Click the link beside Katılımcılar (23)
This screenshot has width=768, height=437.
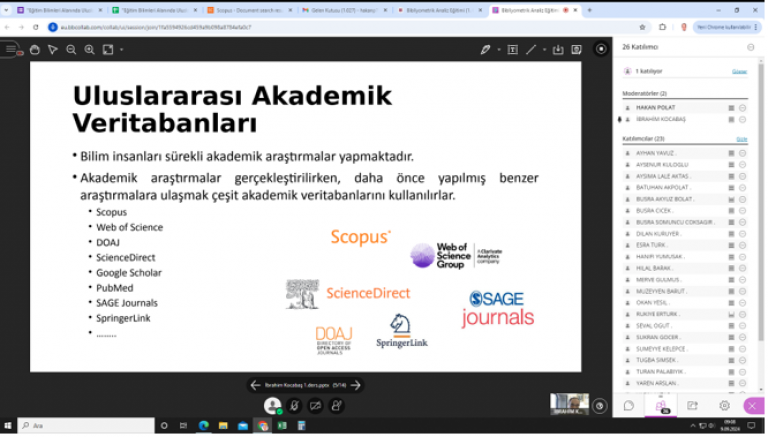(x=742, y=139)
